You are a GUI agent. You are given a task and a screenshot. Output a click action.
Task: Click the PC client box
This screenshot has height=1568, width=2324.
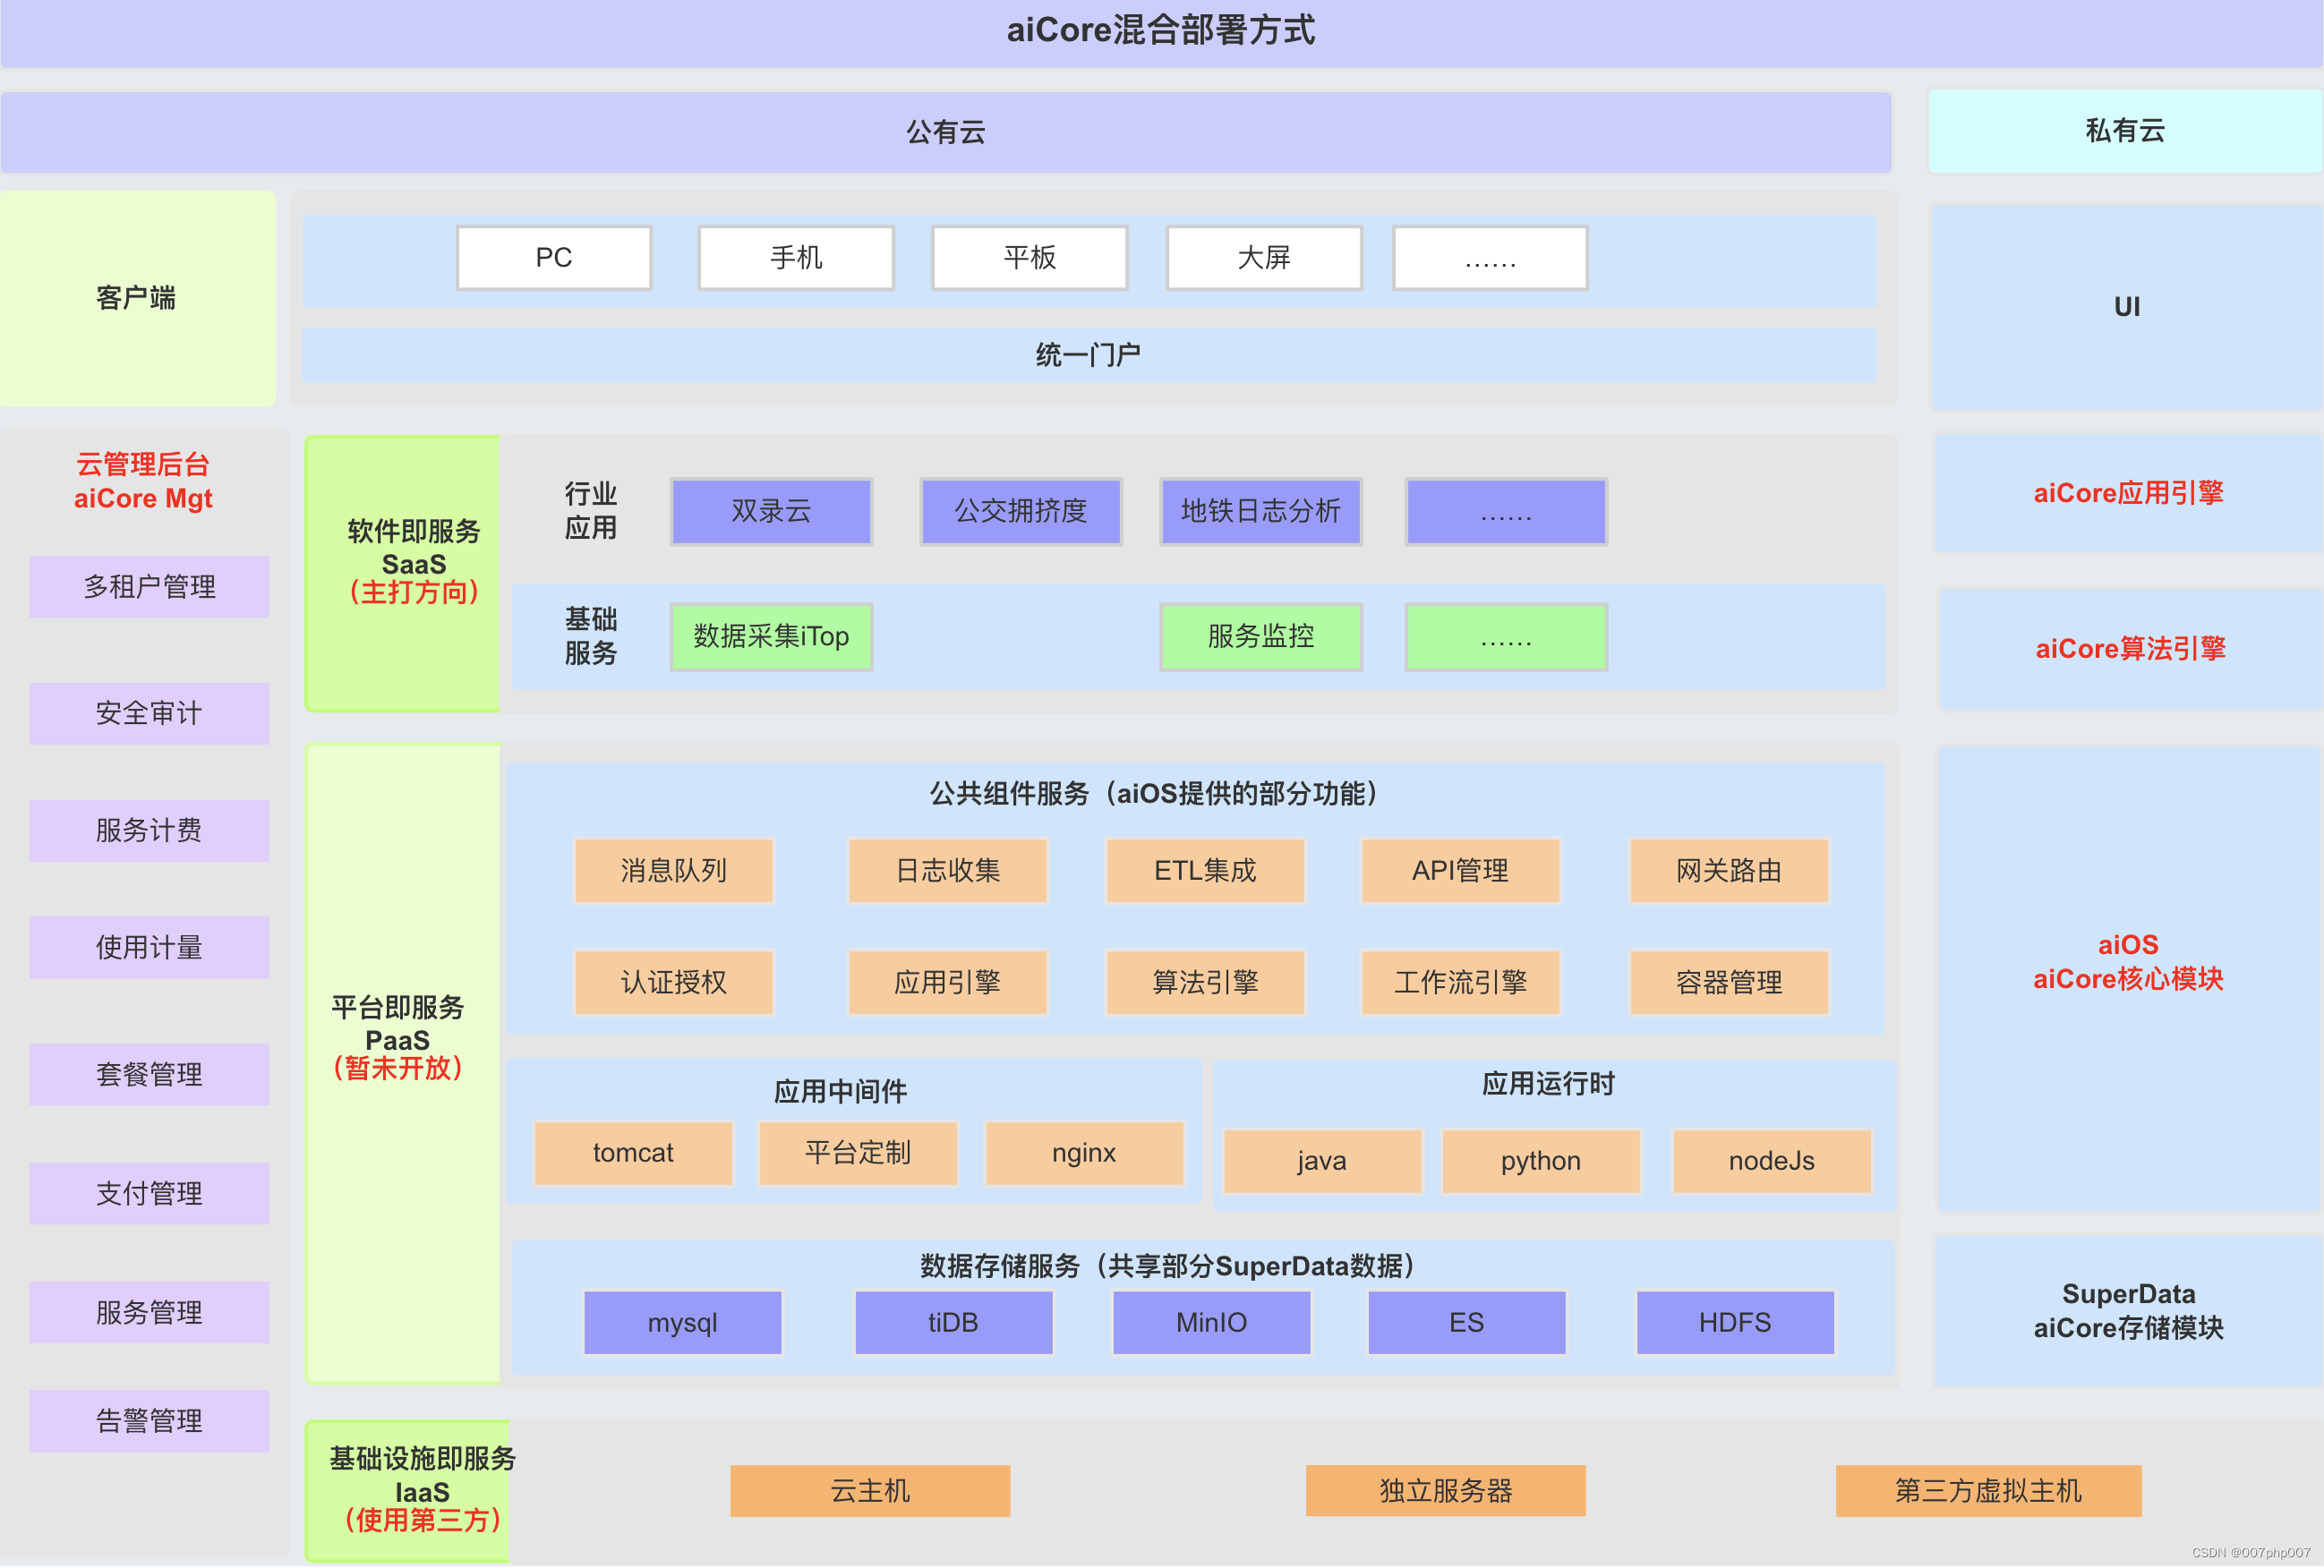click(554, 258)
